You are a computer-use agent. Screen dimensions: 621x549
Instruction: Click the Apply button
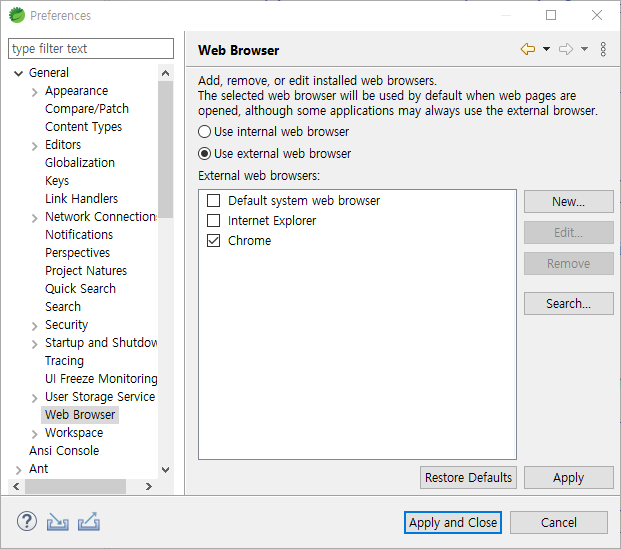pos(569,477)
